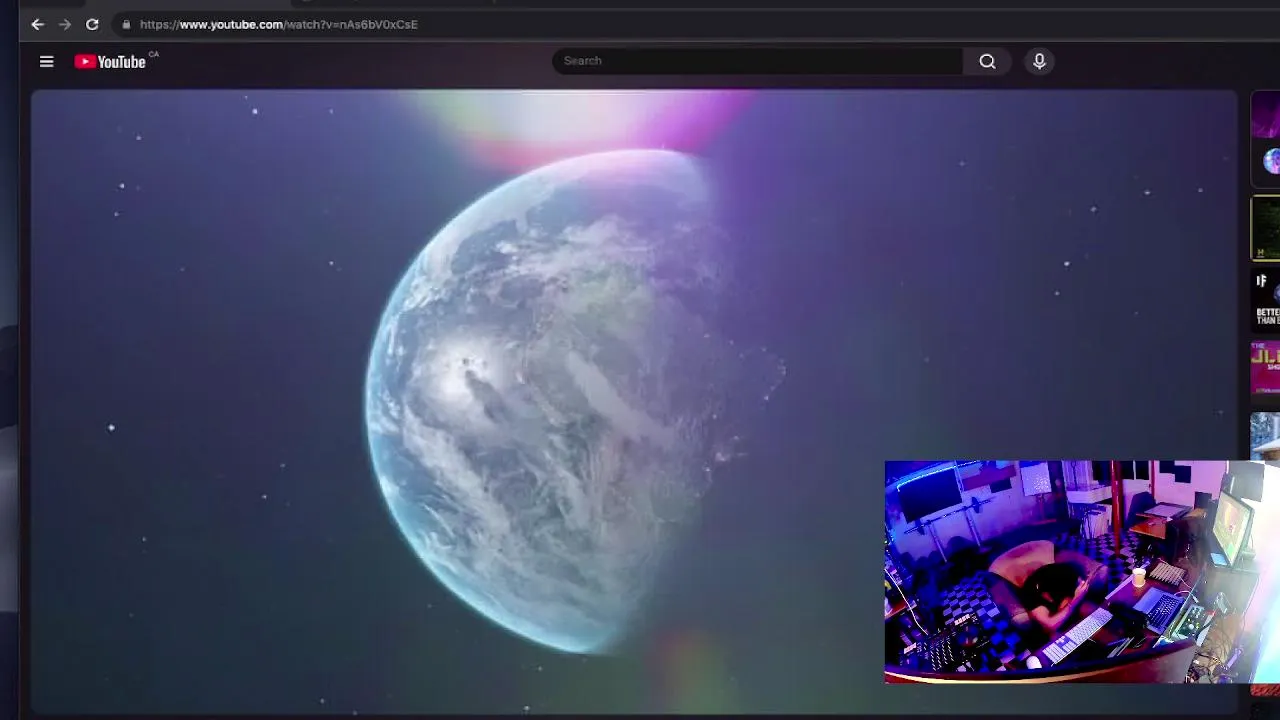Start voice search with the microphone icon
Image resolution: width=1280 pixels, height=720 pixels.
pos(1039,61)
